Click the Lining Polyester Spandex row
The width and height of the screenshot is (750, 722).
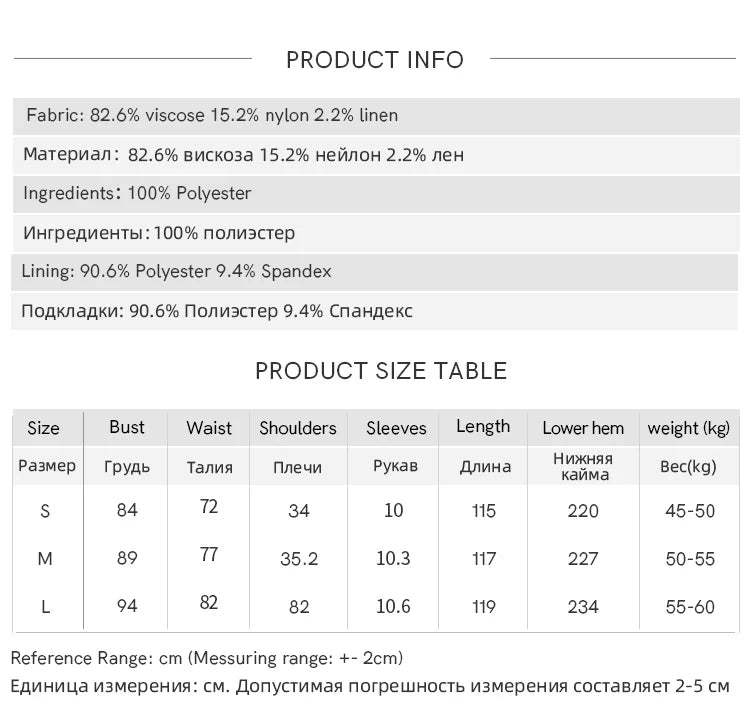tap(177, 271)
